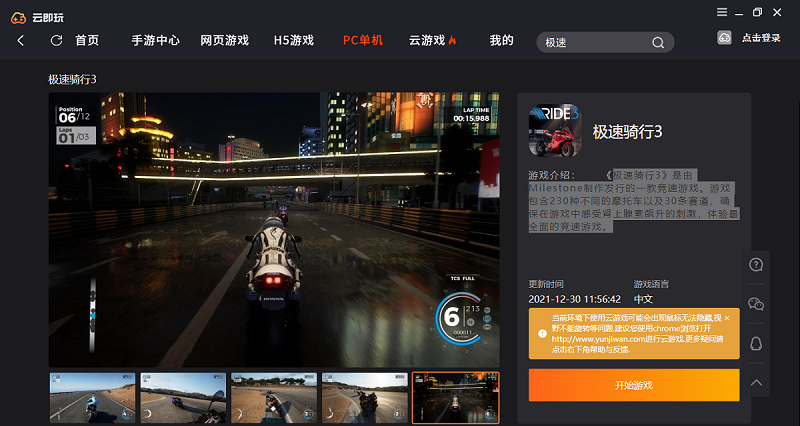Dismiss the orange warning notification
800x426 pixels.
(727, 318)
